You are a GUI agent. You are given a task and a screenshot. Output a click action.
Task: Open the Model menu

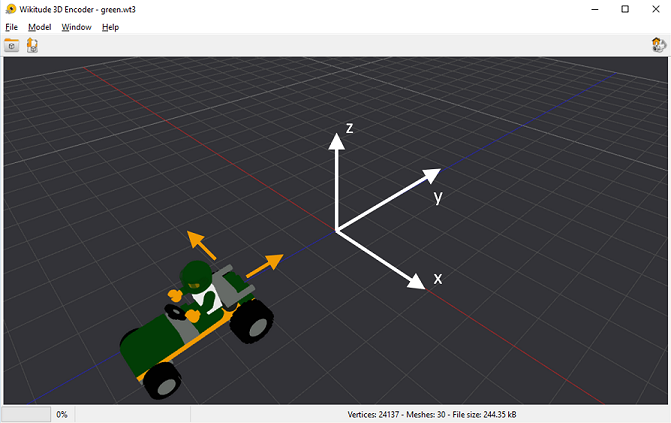point(39,27)
